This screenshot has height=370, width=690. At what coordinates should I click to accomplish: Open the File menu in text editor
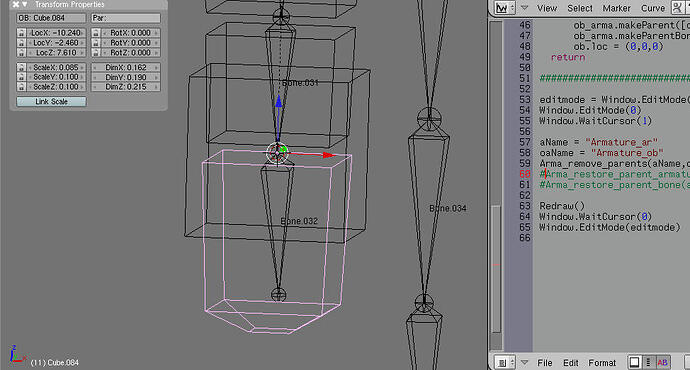[x=544, y=363]
